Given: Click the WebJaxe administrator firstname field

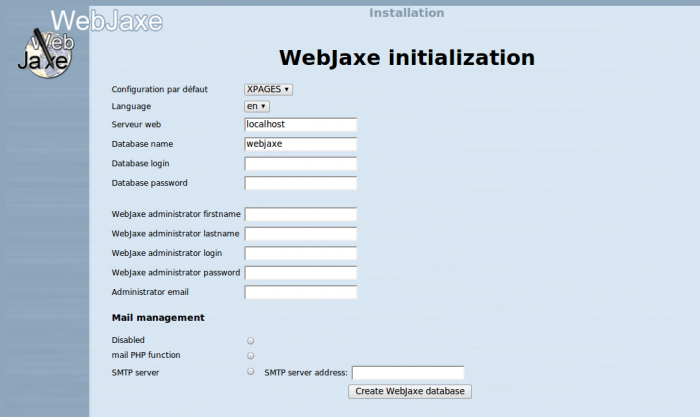Looking at the screenshot, I should (x=300, y=214).
